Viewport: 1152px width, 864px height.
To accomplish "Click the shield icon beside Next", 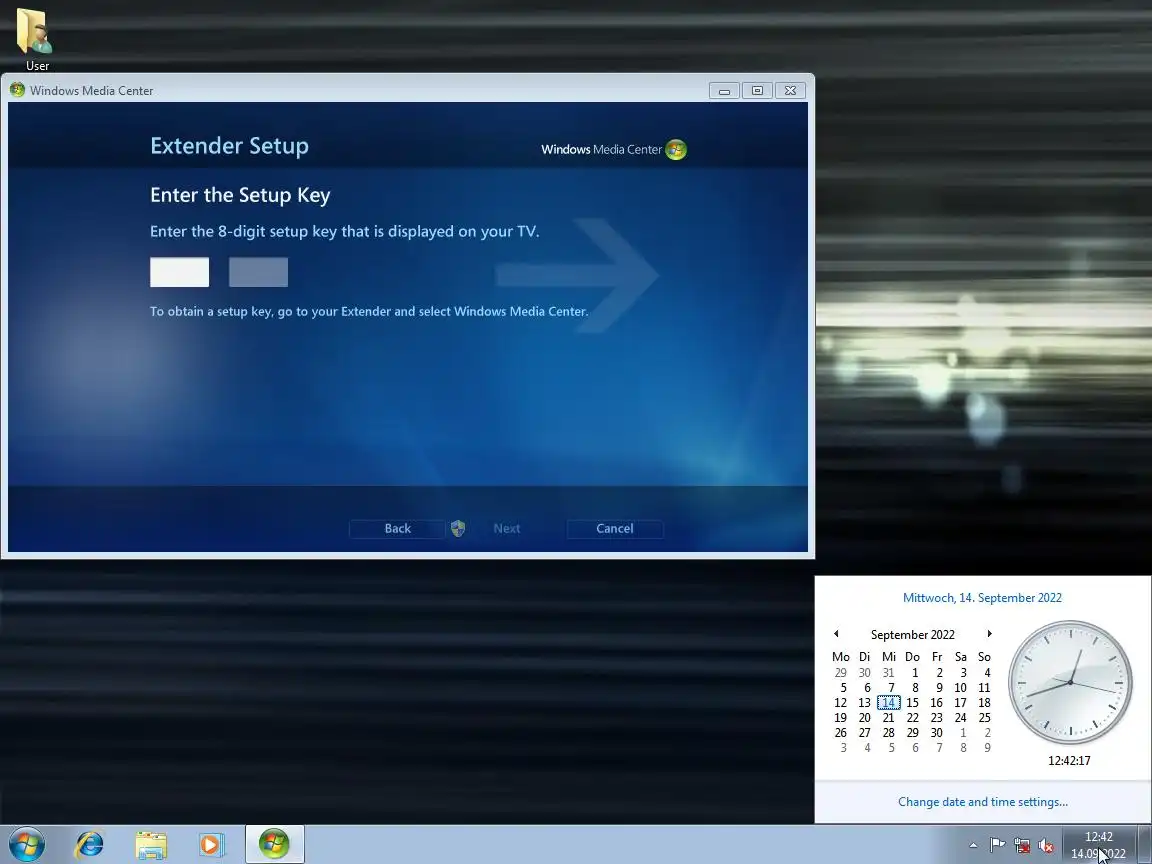I will tap(458, 528).
